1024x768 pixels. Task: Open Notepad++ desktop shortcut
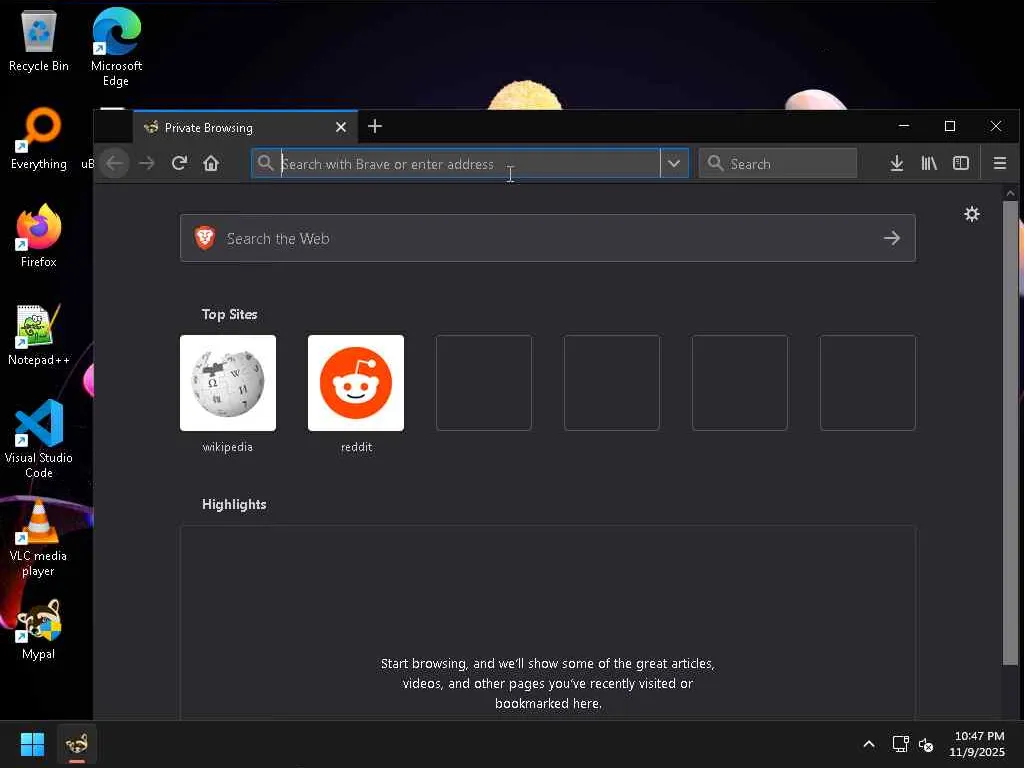click(39, 334)
